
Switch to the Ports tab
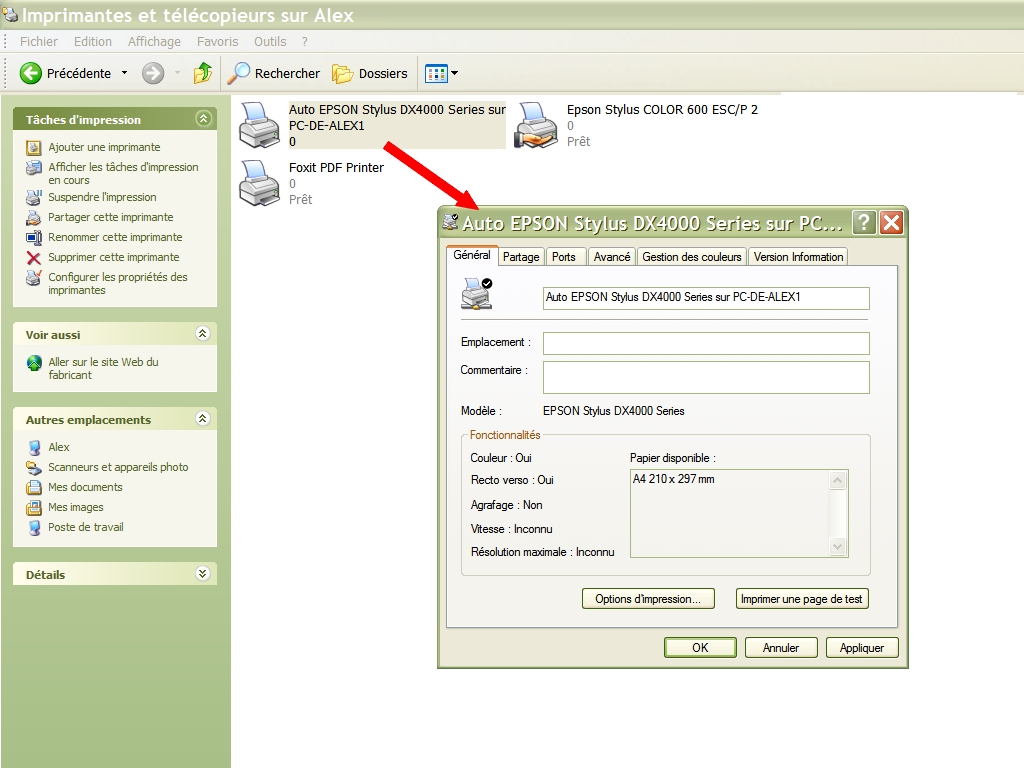point(564,257)
